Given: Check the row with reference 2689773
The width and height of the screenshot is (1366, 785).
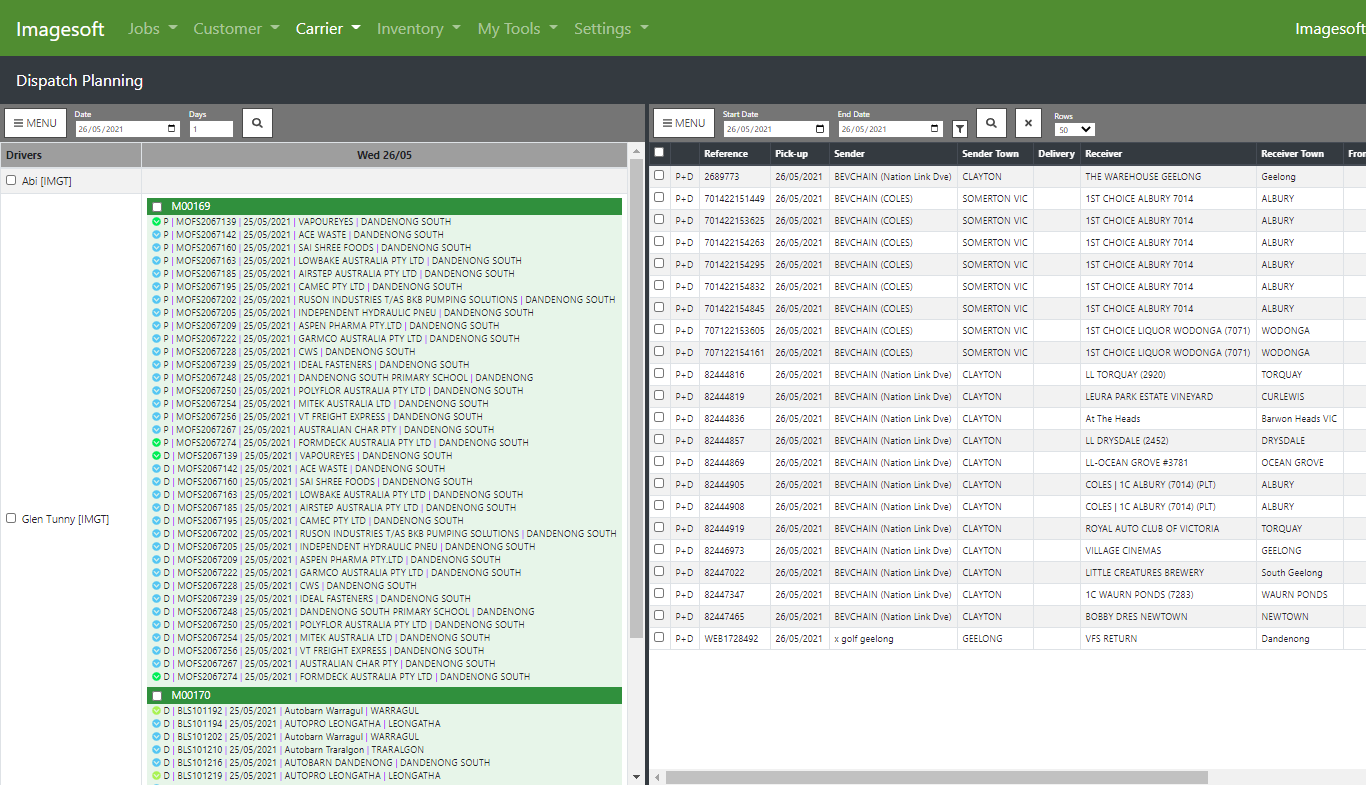Looking at the screenshot, I should tap(659, 175).
